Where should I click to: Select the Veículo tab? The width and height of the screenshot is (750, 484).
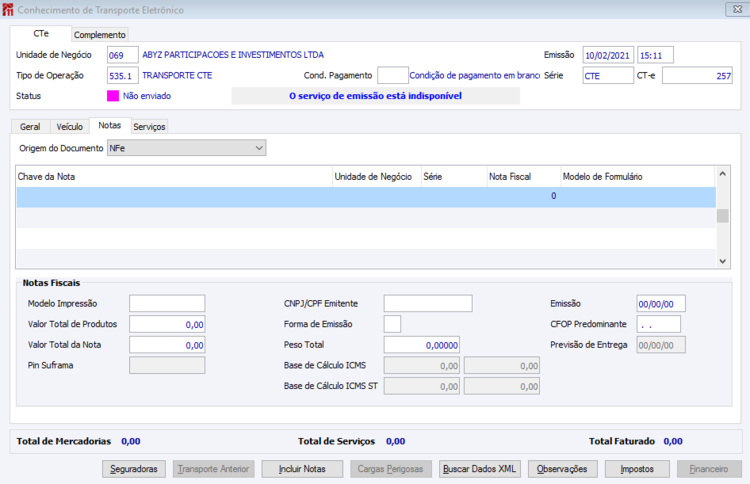(x=70, y=127)
